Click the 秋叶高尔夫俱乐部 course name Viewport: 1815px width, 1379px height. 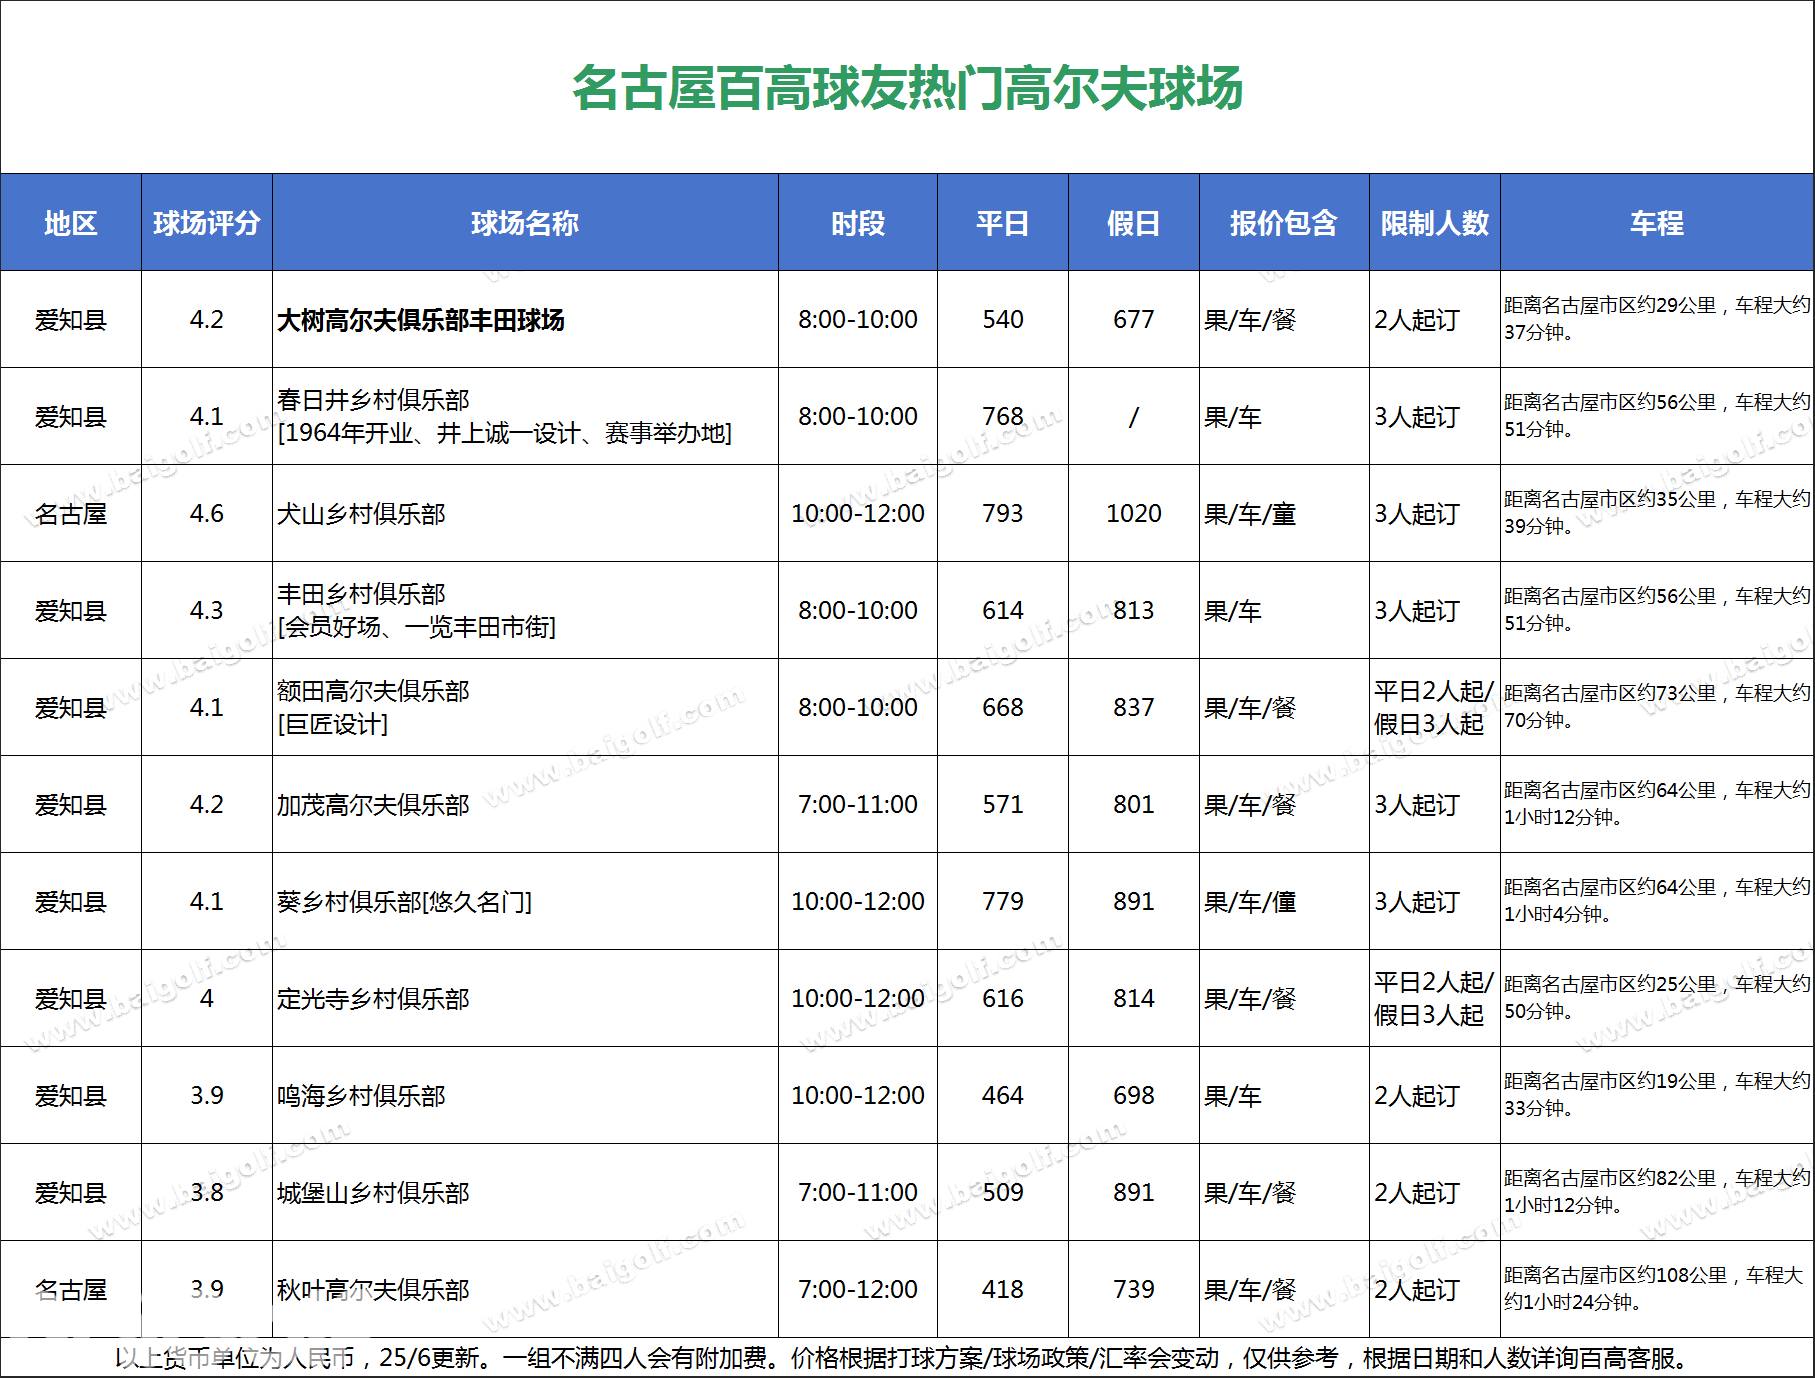(373, 1290)
